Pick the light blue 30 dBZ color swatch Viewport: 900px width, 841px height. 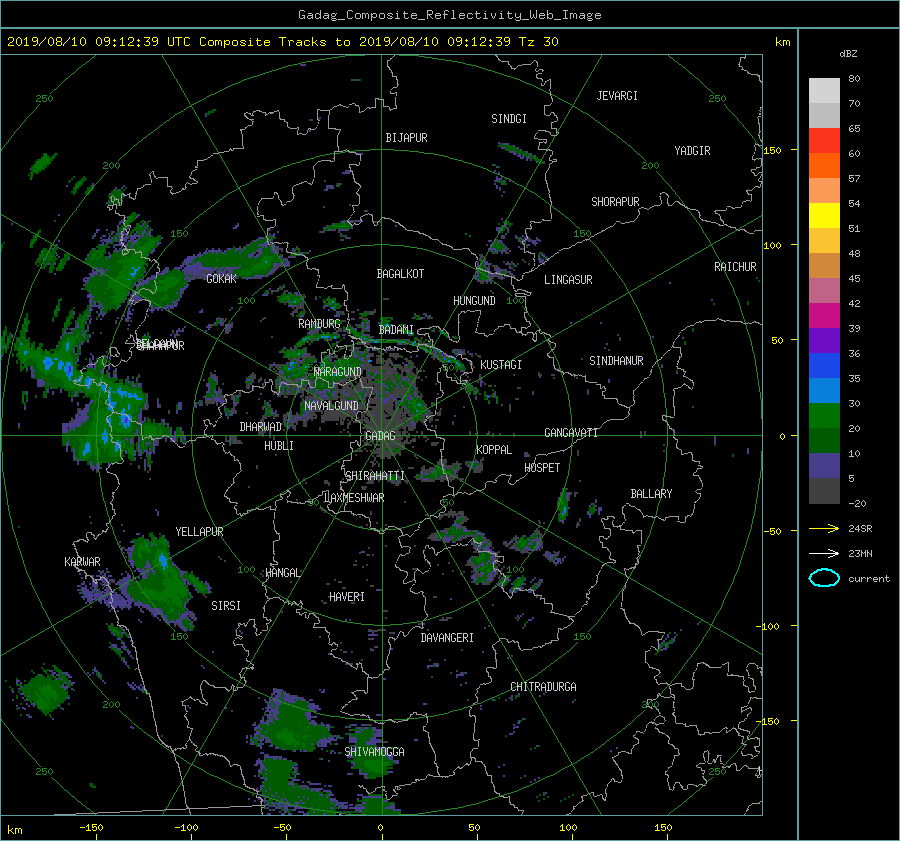click(x=824, y=390)
